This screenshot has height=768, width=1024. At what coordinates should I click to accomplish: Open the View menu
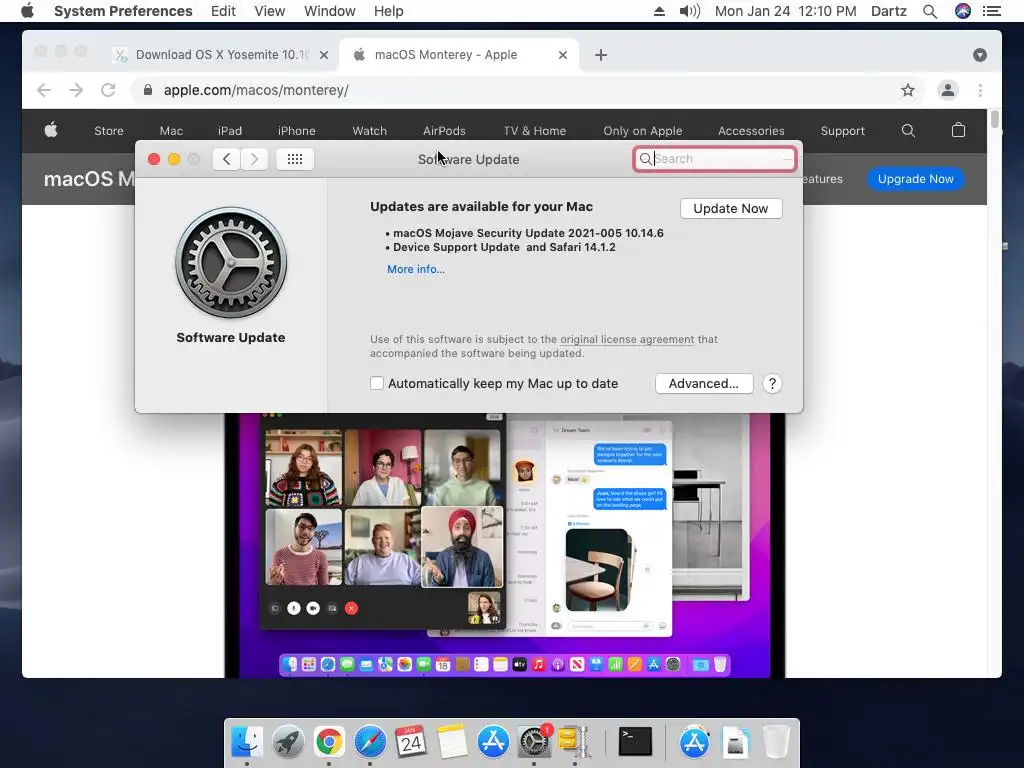point(270,11)
